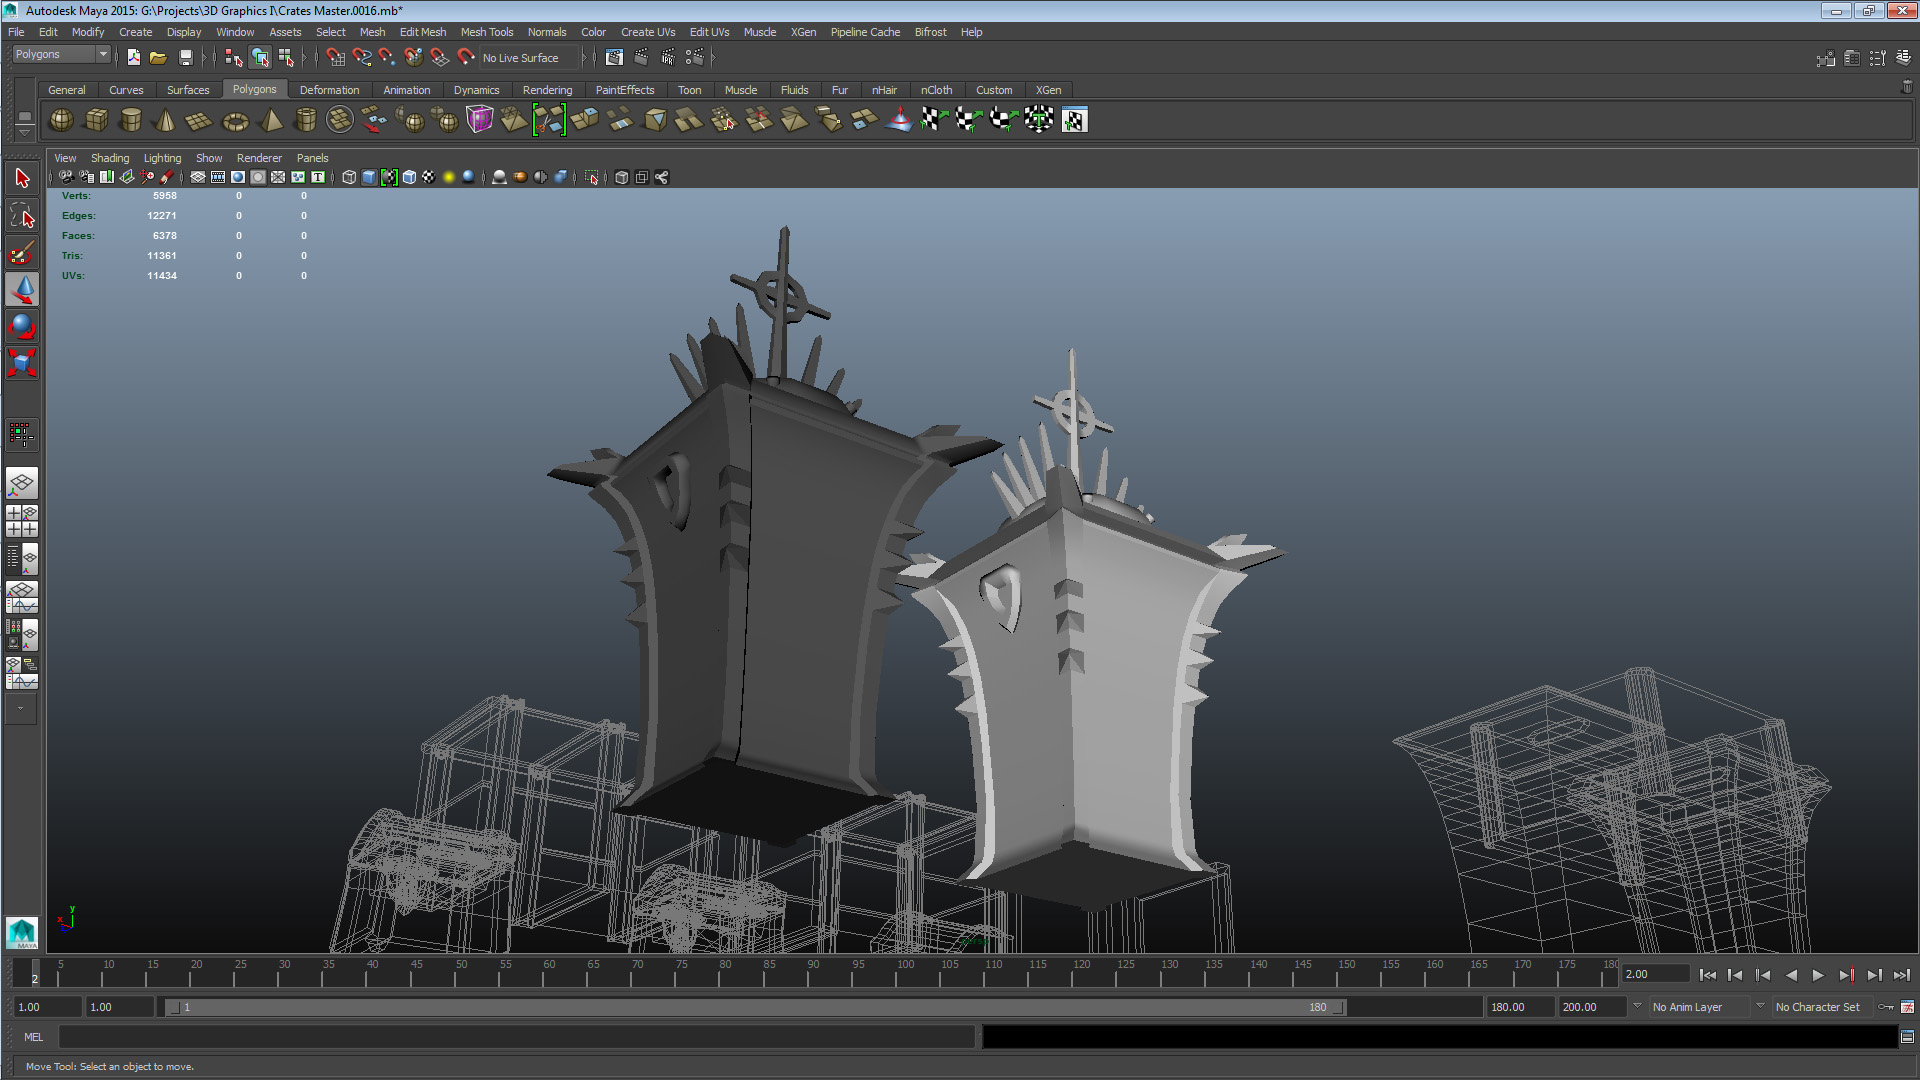The width and height of the screenshot is (1920, 1080).
Task: Switch to the Rendering shelf tab
Action: coord(547,90)
